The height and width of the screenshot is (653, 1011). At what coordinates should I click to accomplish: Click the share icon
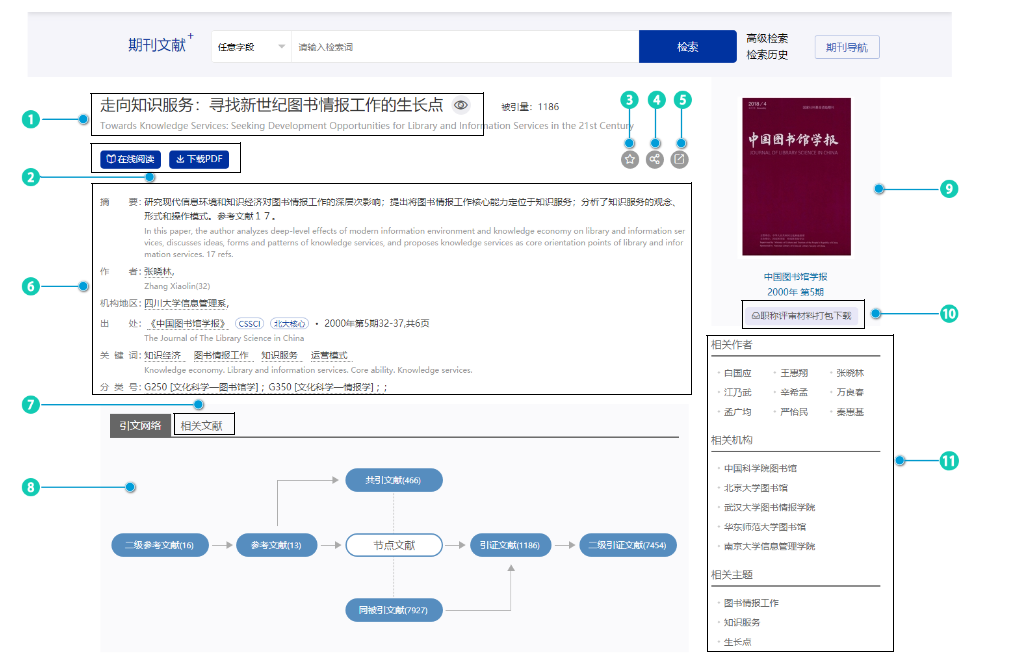(655, 158)
